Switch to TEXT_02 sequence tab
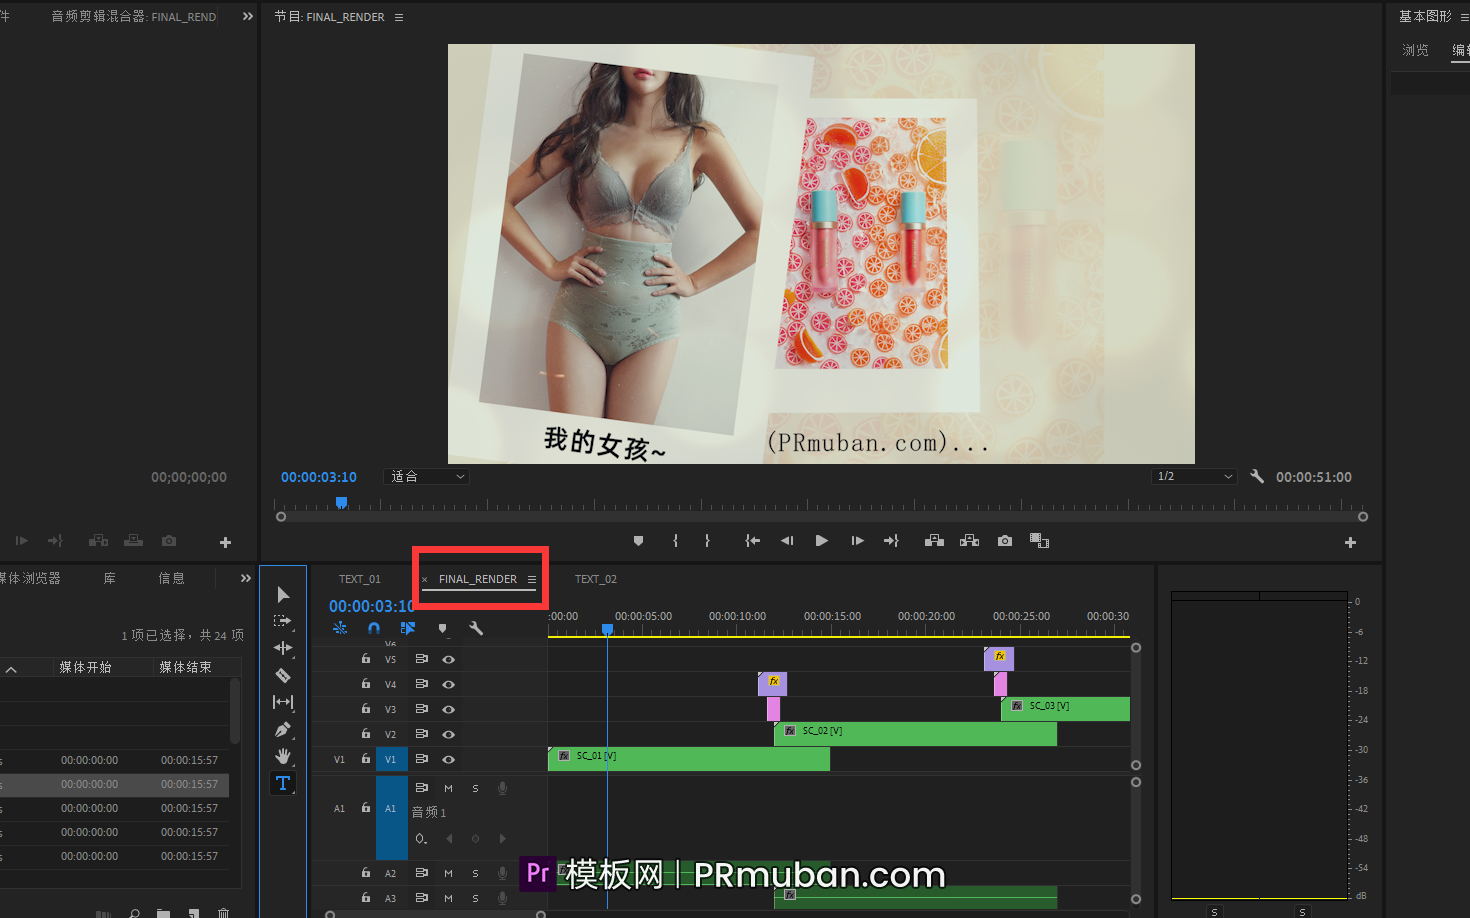The image size is (1470, 918). tap(596, 579)
